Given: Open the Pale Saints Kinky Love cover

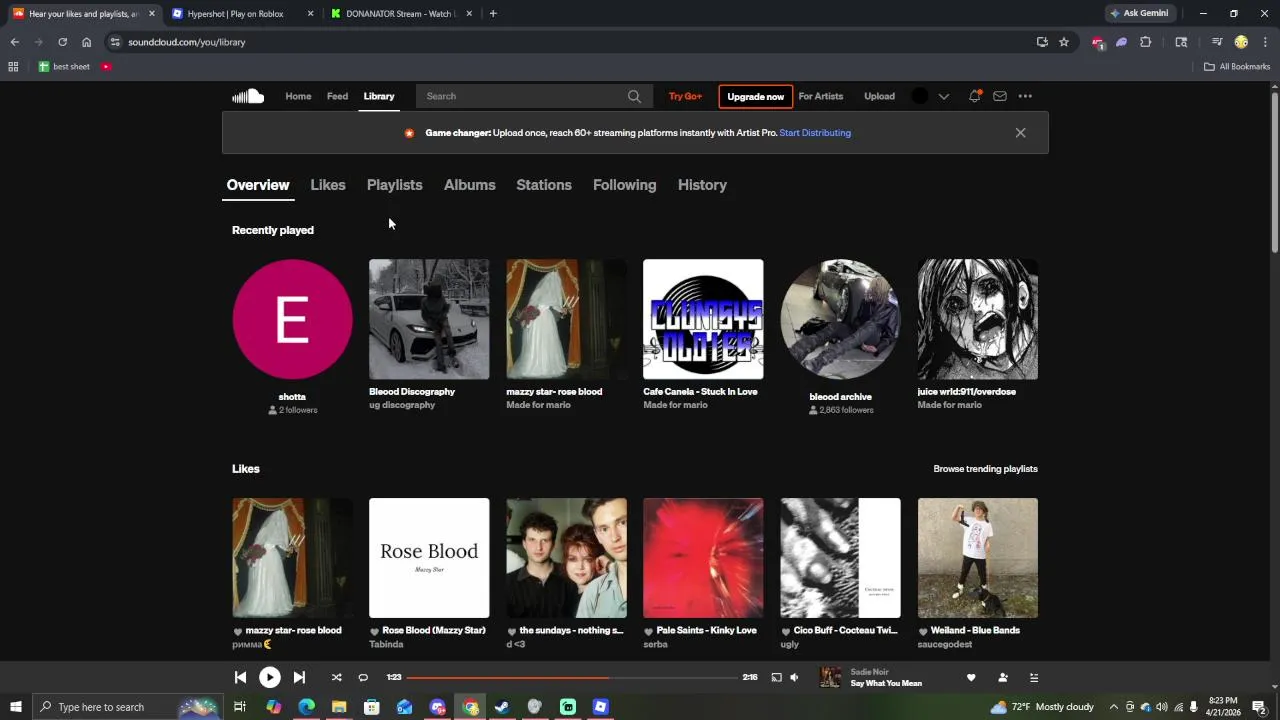Looking at the screenshot, I should click(x=703, y=558).
